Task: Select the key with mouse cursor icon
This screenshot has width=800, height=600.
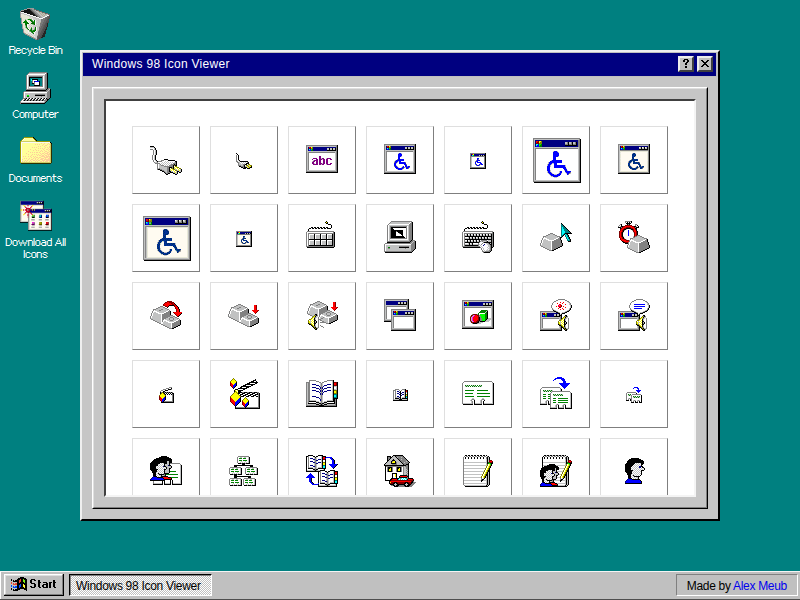Action: (556, 237)
